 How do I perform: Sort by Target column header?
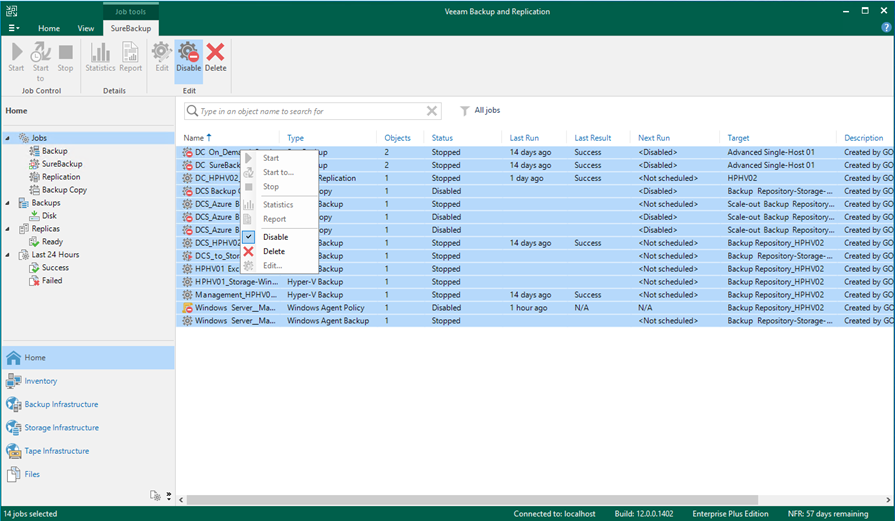[779, 138]
